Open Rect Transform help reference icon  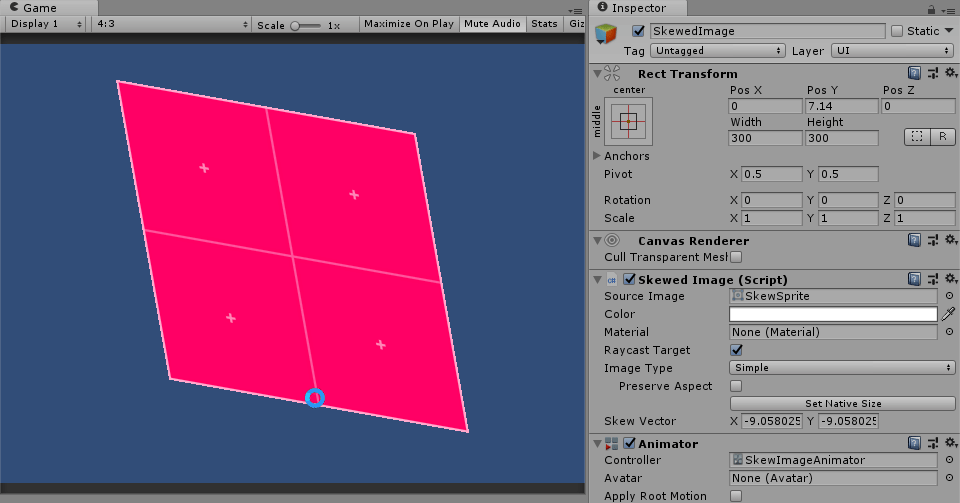tap(914, 73)
